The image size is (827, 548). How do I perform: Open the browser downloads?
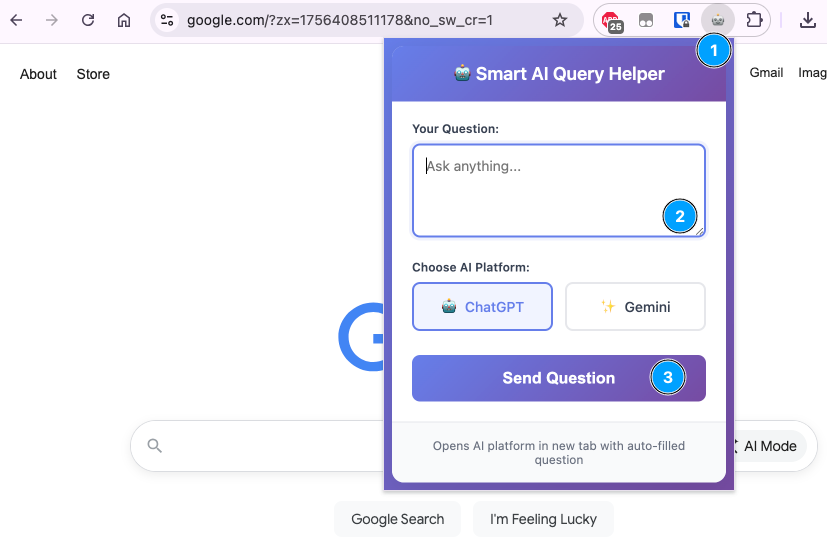click(808, 20)
